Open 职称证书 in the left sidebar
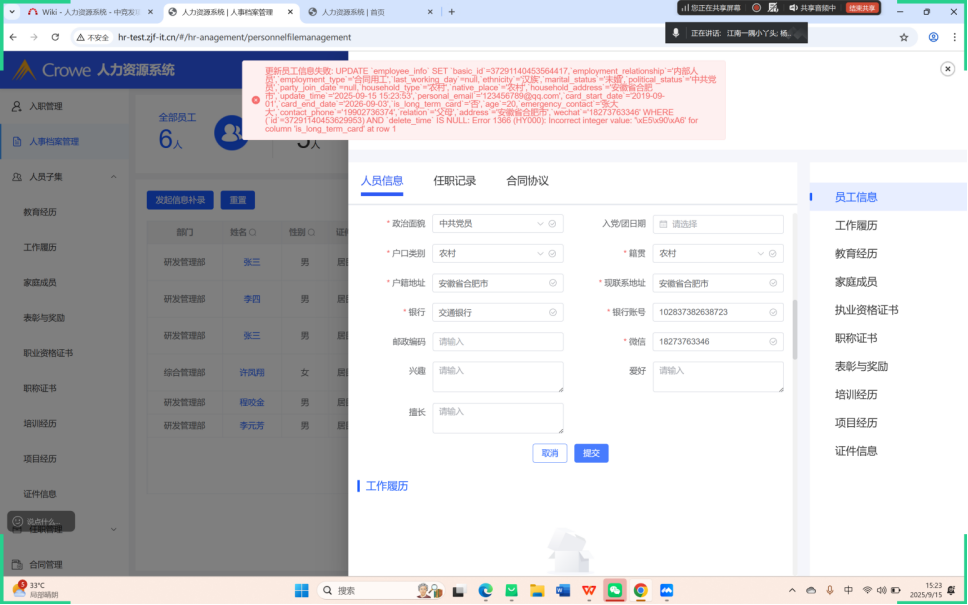This screenshot has width=968, height=605. click(40, 388)
